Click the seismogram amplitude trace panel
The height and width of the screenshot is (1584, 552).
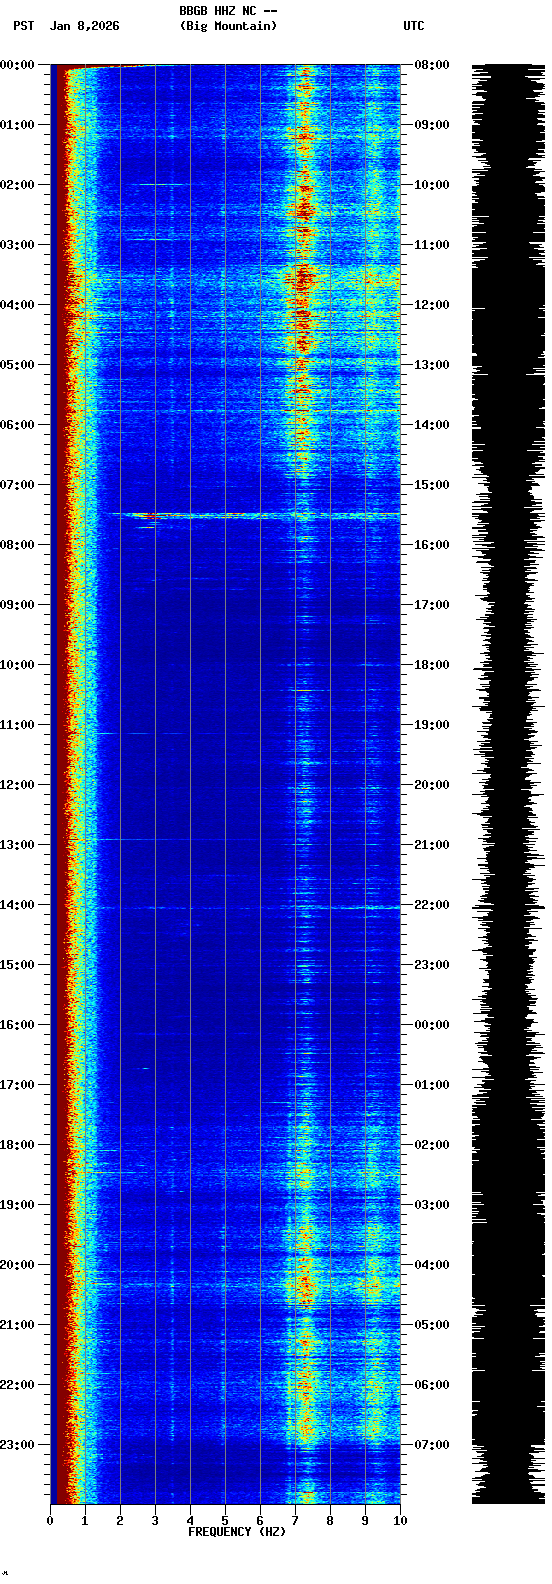coord(508,784)
